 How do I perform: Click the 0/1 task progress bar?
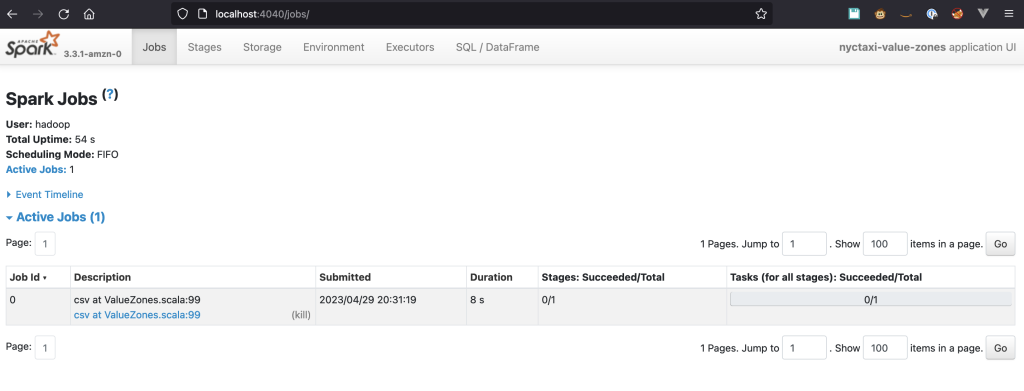point(871,300)
